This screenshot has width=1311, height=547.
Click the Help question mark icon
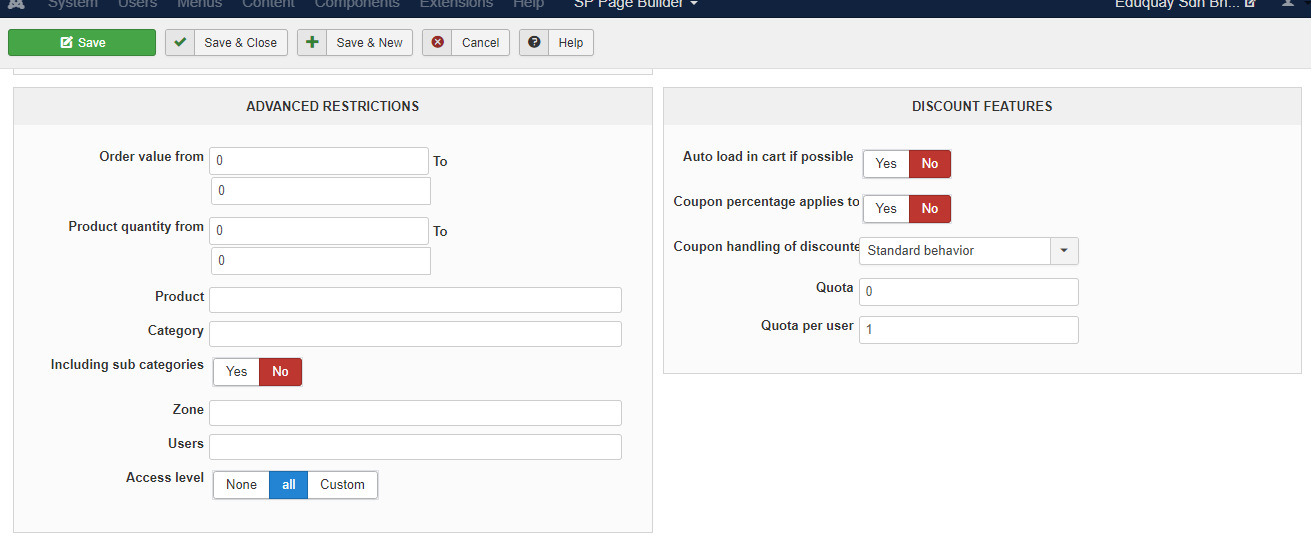point(534,43)
